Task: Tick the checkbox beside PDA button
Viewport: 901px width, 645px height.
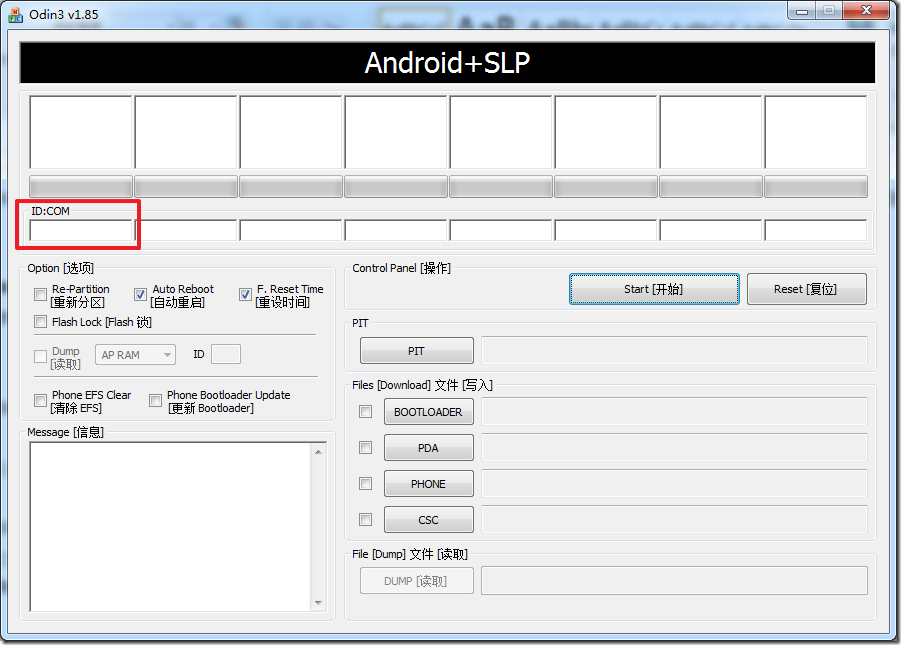Action: 365,447
